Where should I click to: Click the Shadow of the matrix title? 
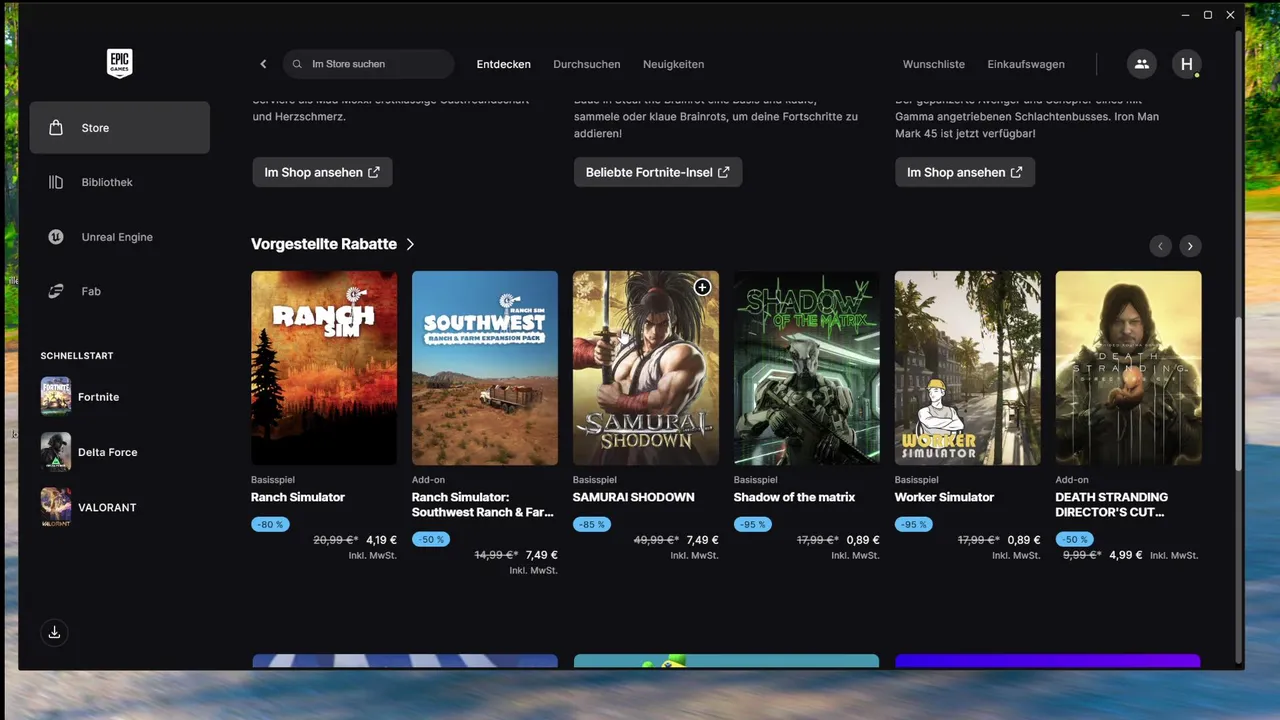click(x=795, y=497)
